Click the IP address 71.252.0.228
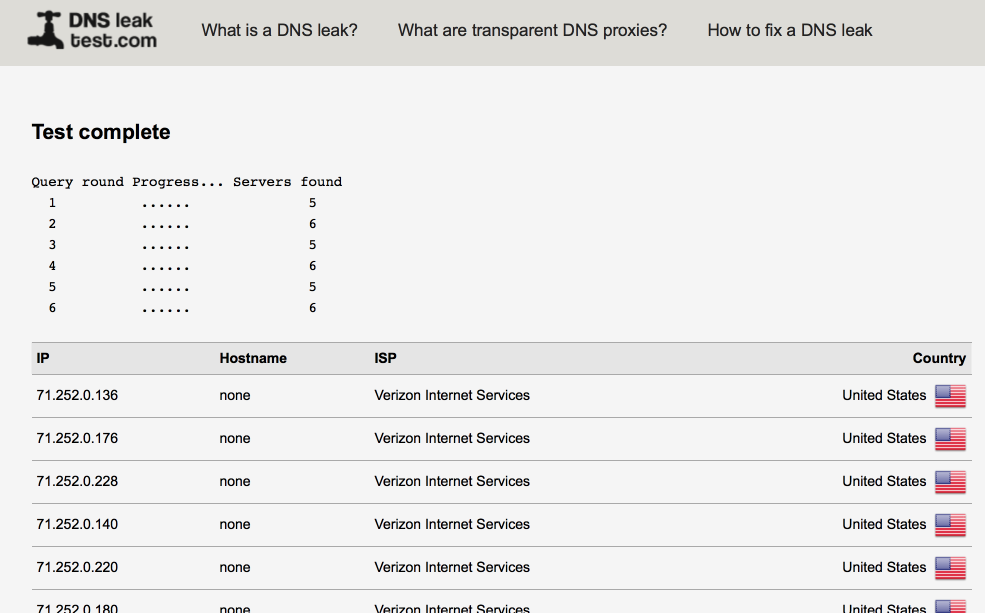Image resolution: width=985 pixels, height=613 pixels. (x=77, y=481)
